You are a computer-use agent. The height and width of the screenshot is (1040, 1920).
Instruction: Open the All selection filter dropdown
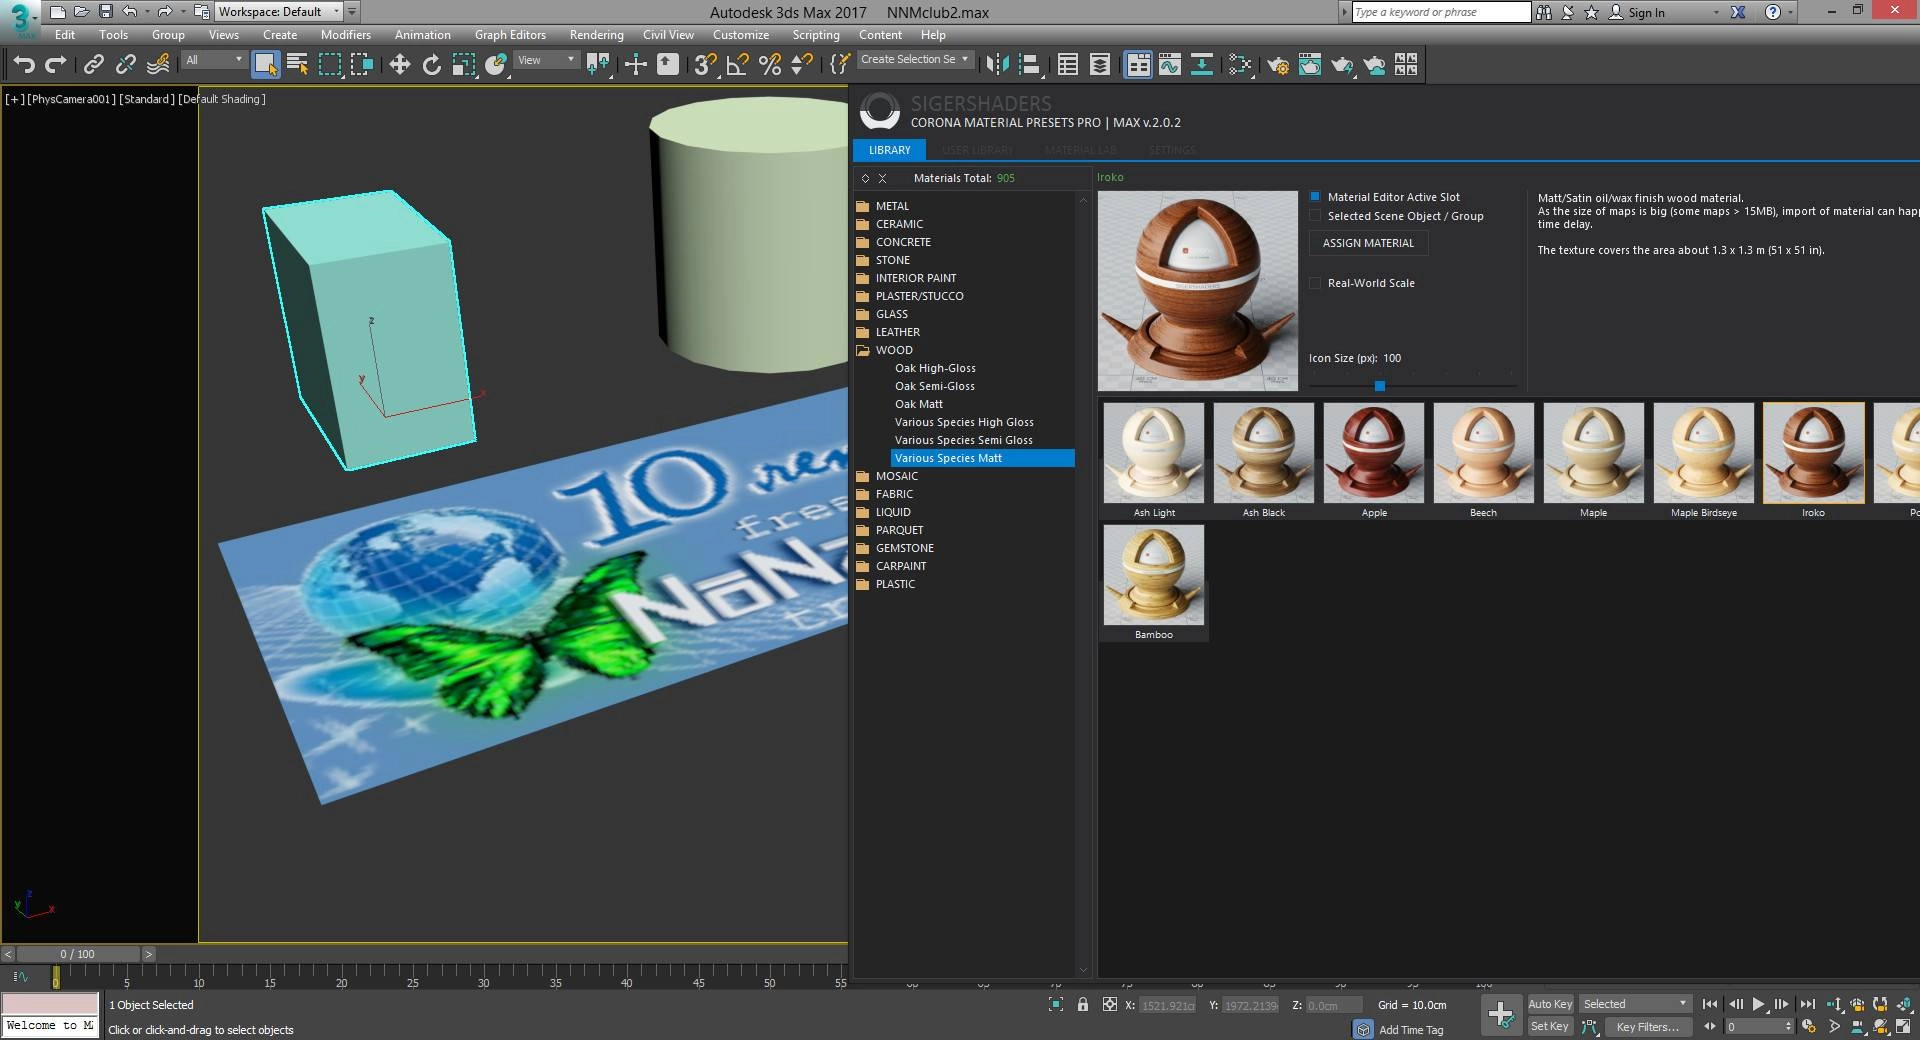[x=214, y=60]
